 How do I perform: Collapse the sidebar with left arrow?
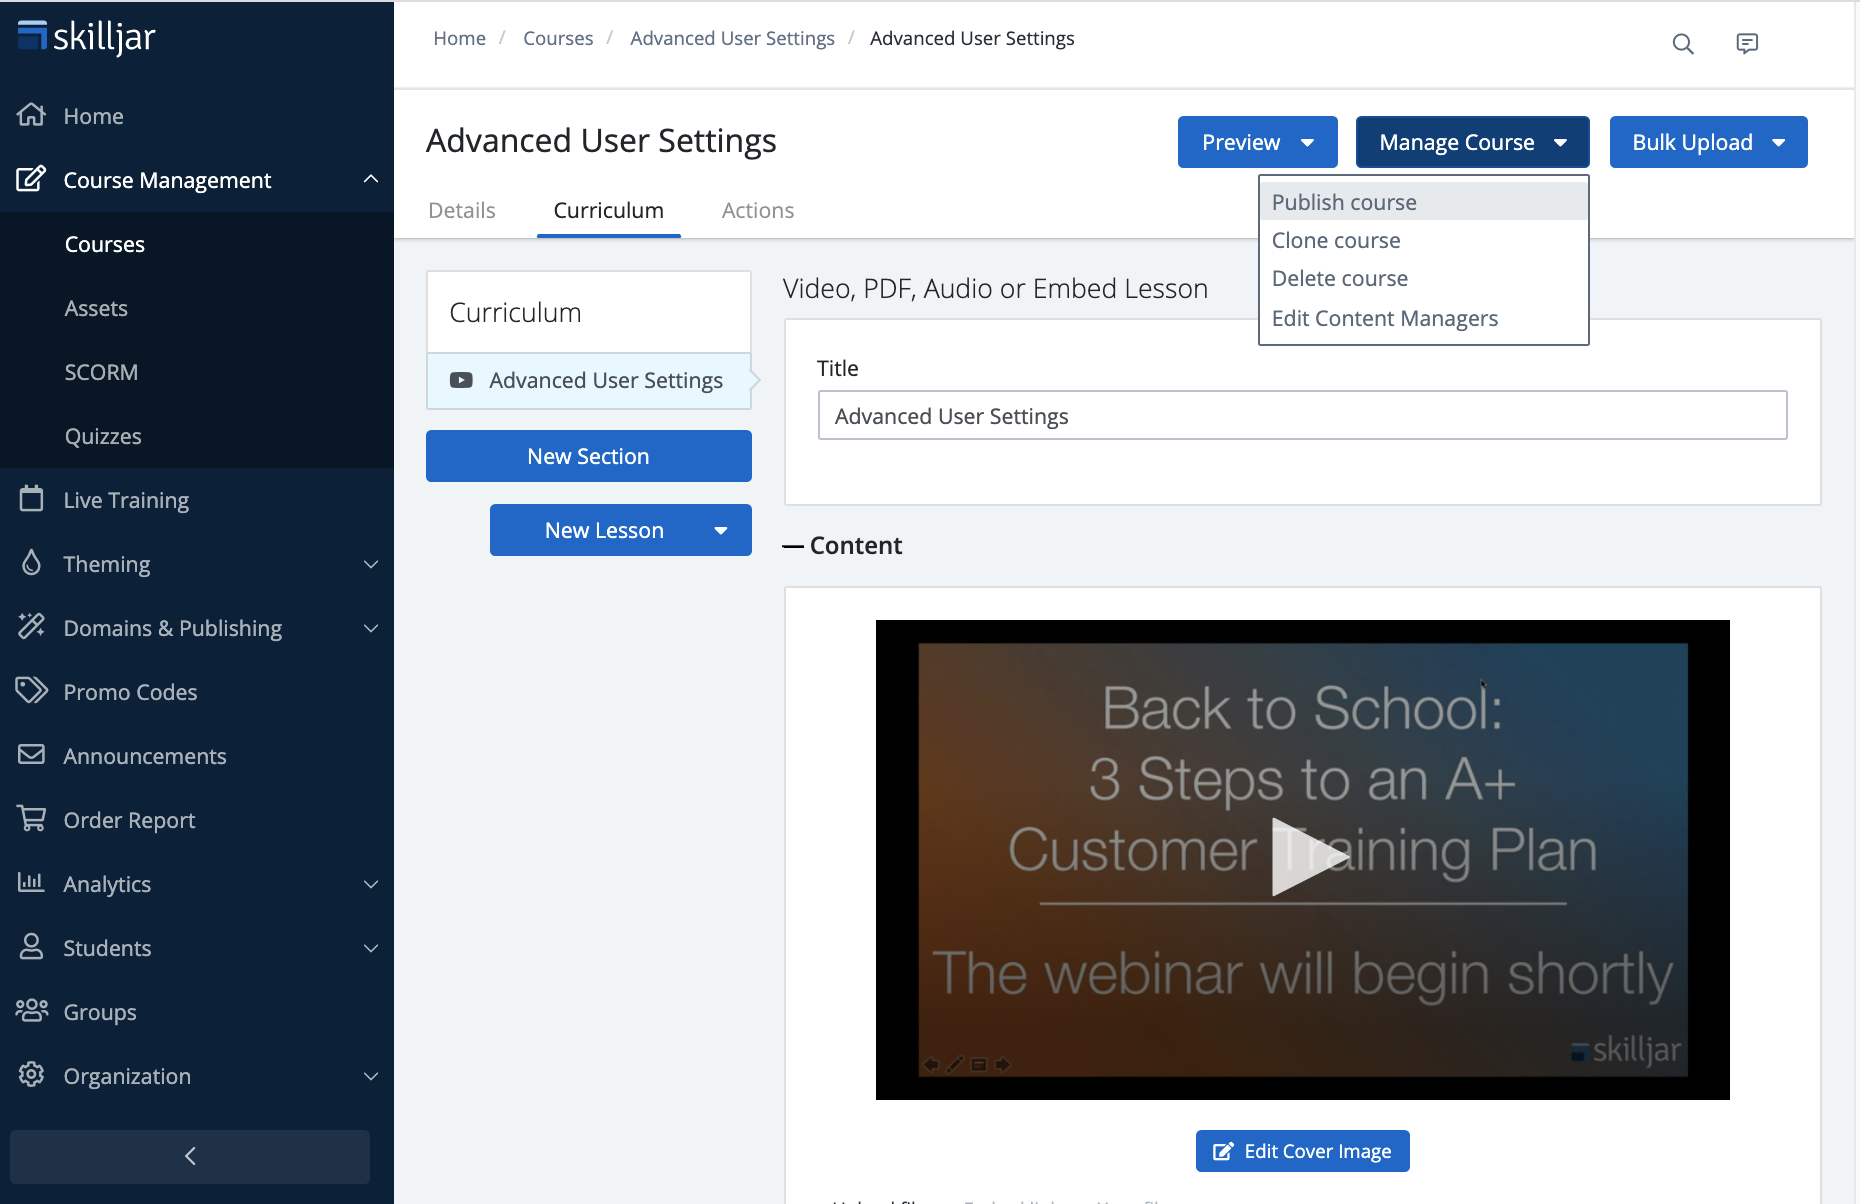pyautogui.click(x=190, y=1156)
